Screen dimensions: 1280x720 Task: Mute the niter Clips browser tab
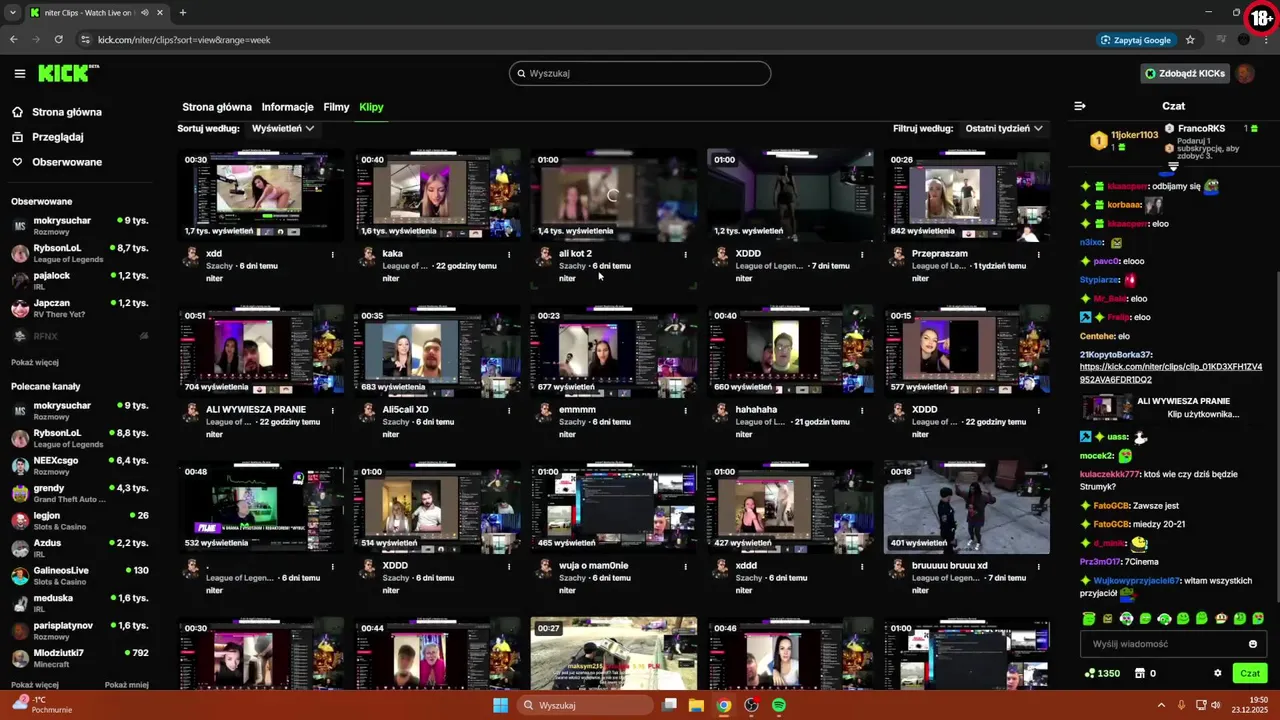point(145,13)
